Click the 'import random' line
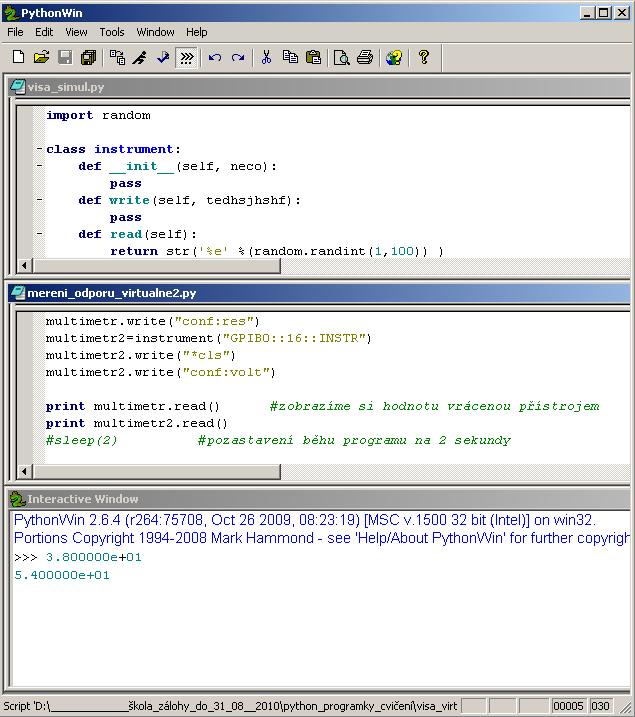The image size is (635, 717). coord(98,115)
